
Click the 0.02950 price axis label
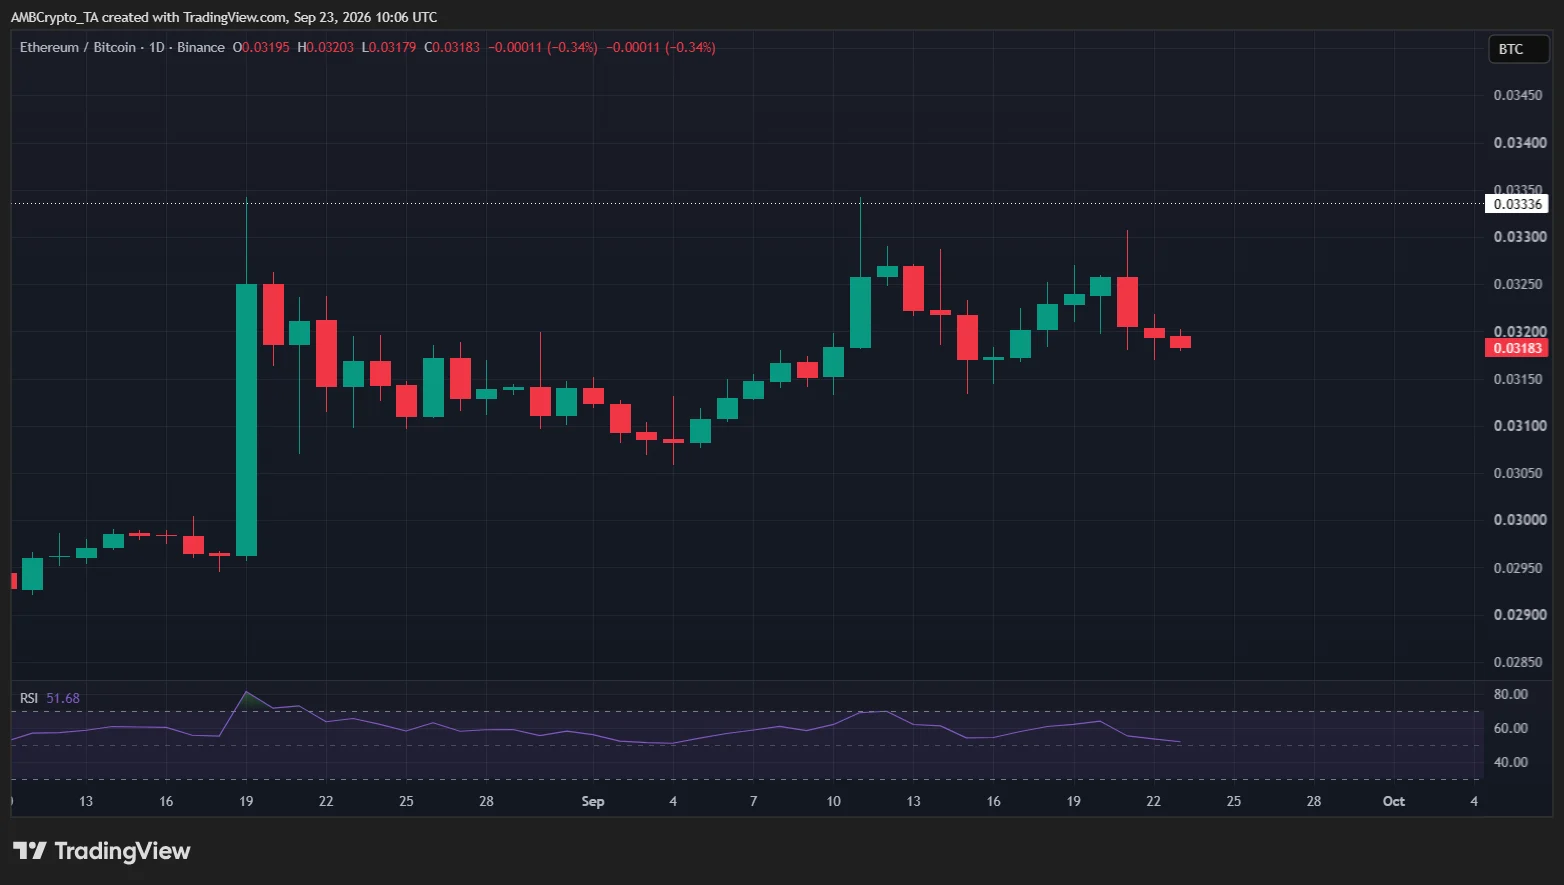pyautogui.click(x=1520, y=568)
